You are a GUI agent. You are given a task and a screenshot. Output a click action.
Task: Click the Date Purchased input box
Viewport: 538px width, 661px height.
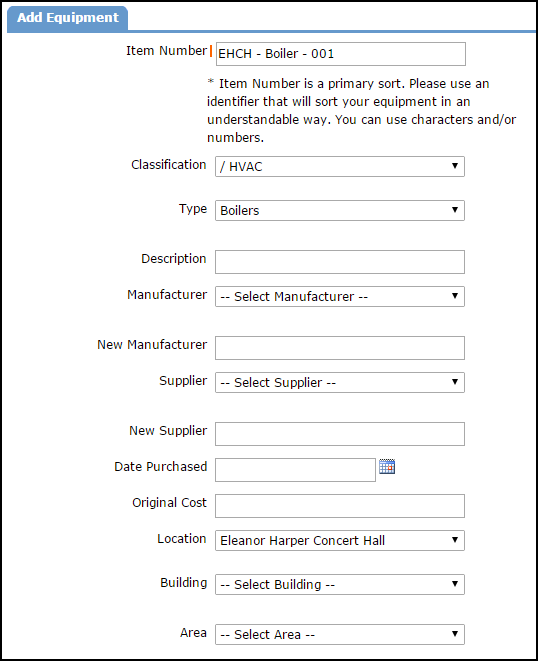(x=295, y=470)
